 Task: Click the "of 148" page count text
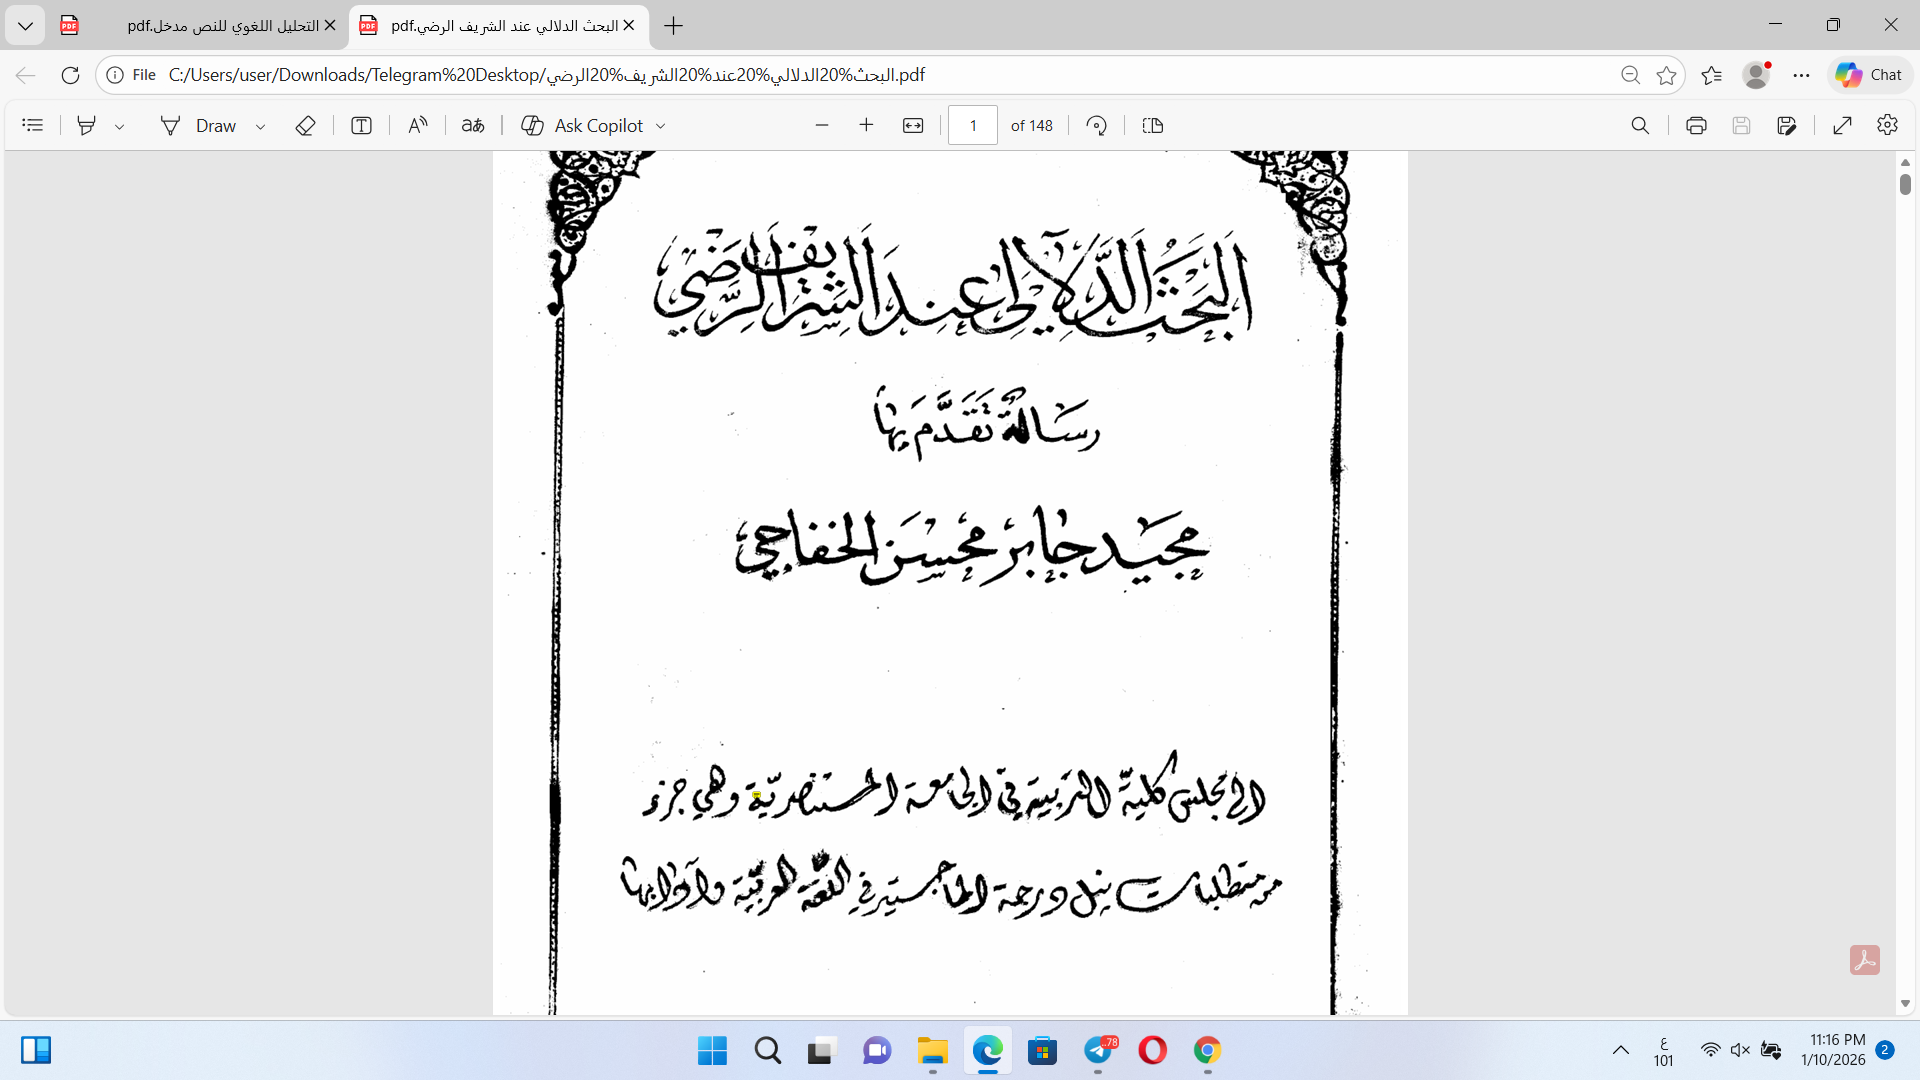(x=1032, y=126)
